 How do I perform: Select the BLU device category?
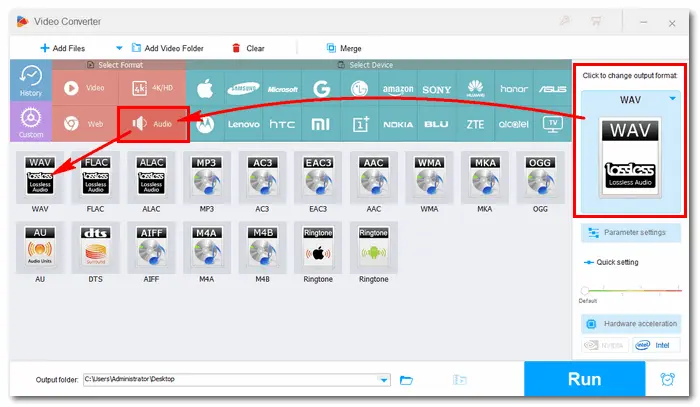(x=436, y=124)
